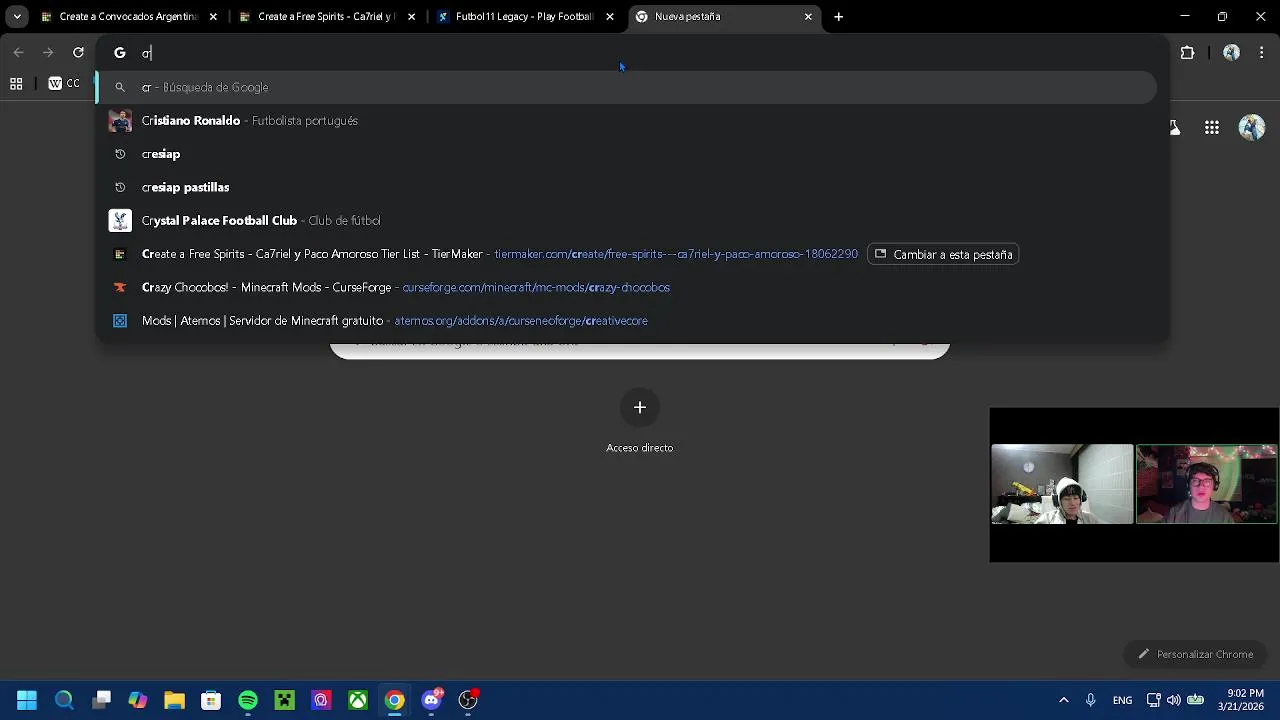Open Discord from taskbar
Image resolution: width=1280 pixels, height=720 pixels.
pos(432,700)
